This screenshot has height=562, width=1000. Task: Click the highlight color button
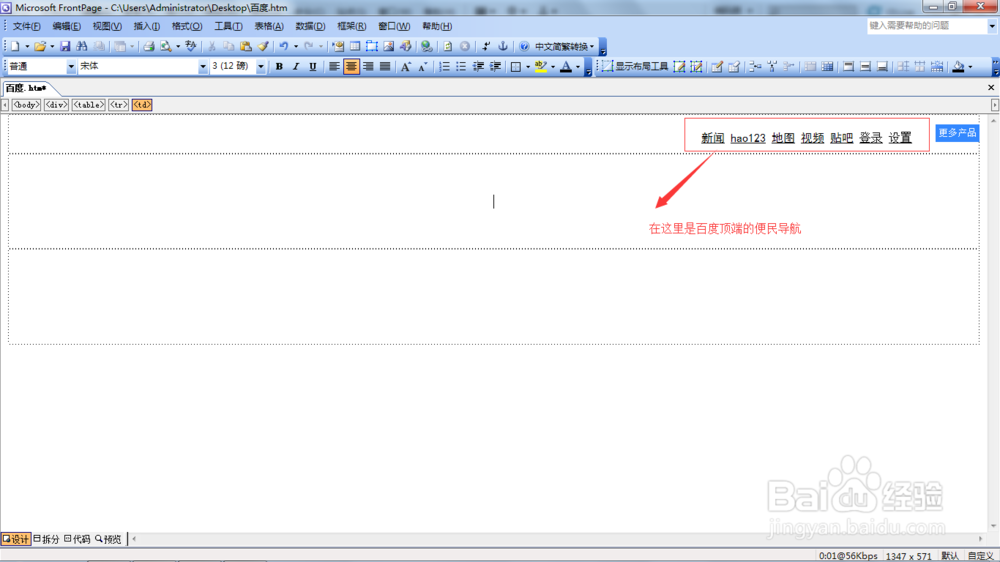(541, 66)
